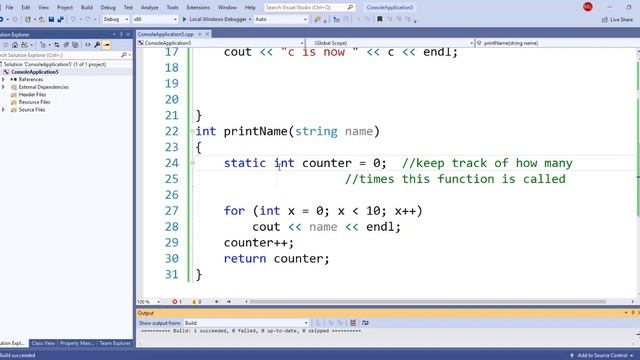Open the 100 % zoom dropdown
This screenshot has height=360, width=640.
click(149, 302)
